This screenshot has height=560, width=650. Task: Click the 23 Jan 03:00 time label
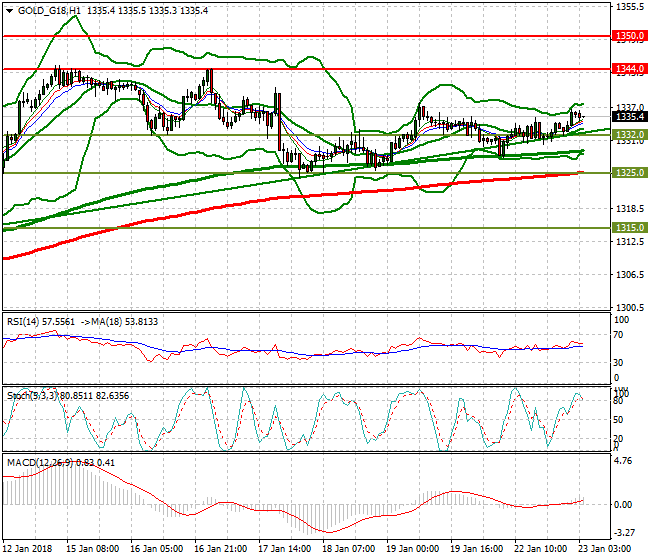tap(604, 549)
